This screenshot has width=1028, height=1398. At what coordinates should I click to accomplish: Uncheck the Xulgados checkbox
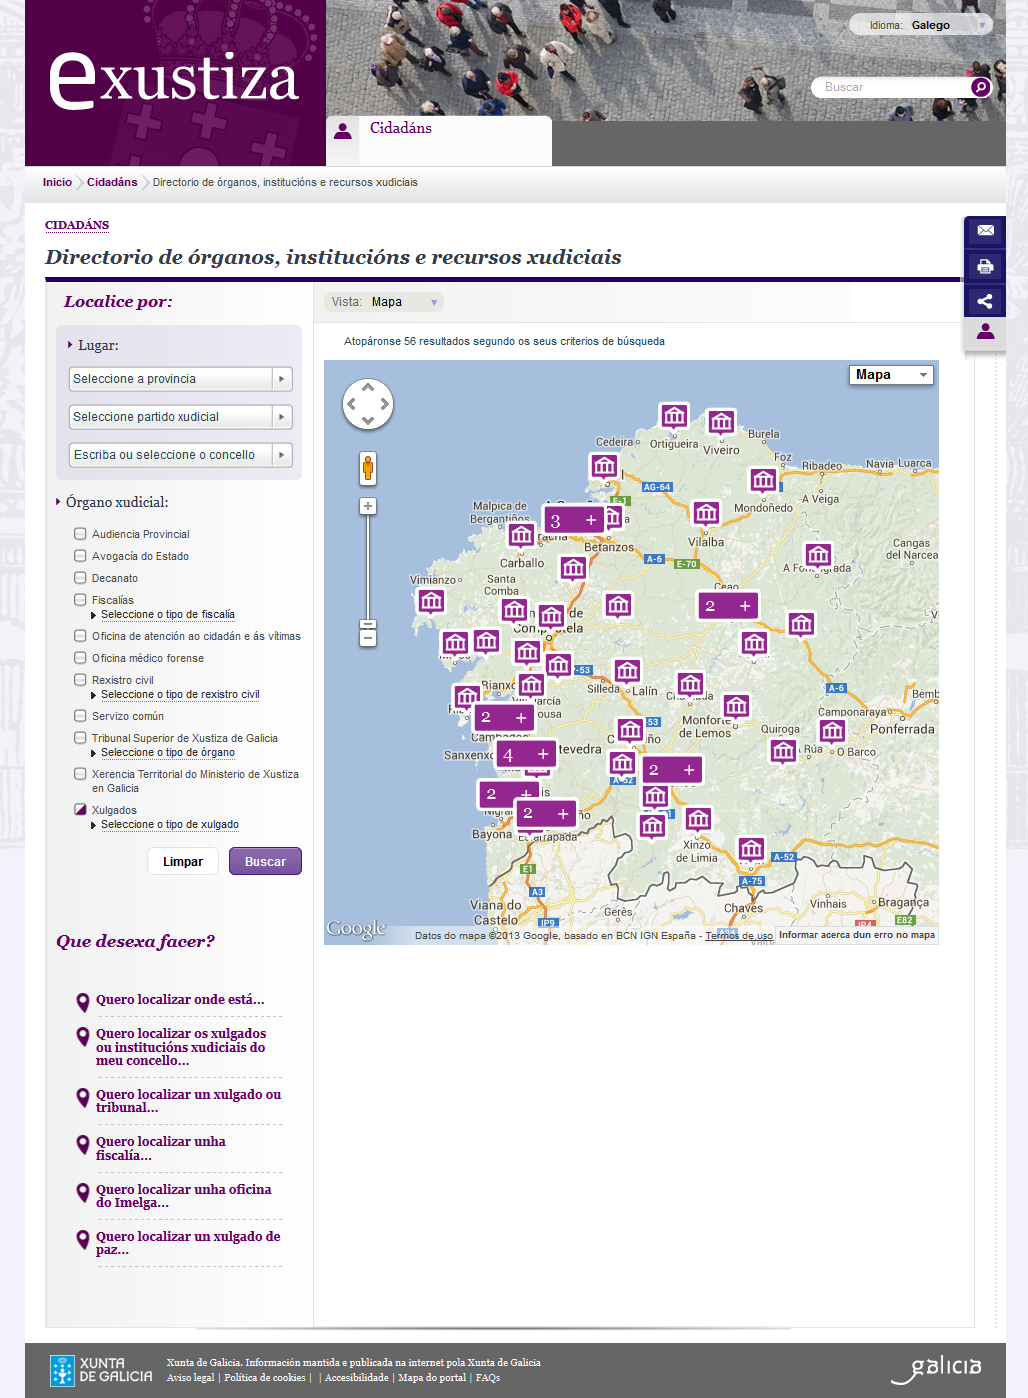[80, 810]
